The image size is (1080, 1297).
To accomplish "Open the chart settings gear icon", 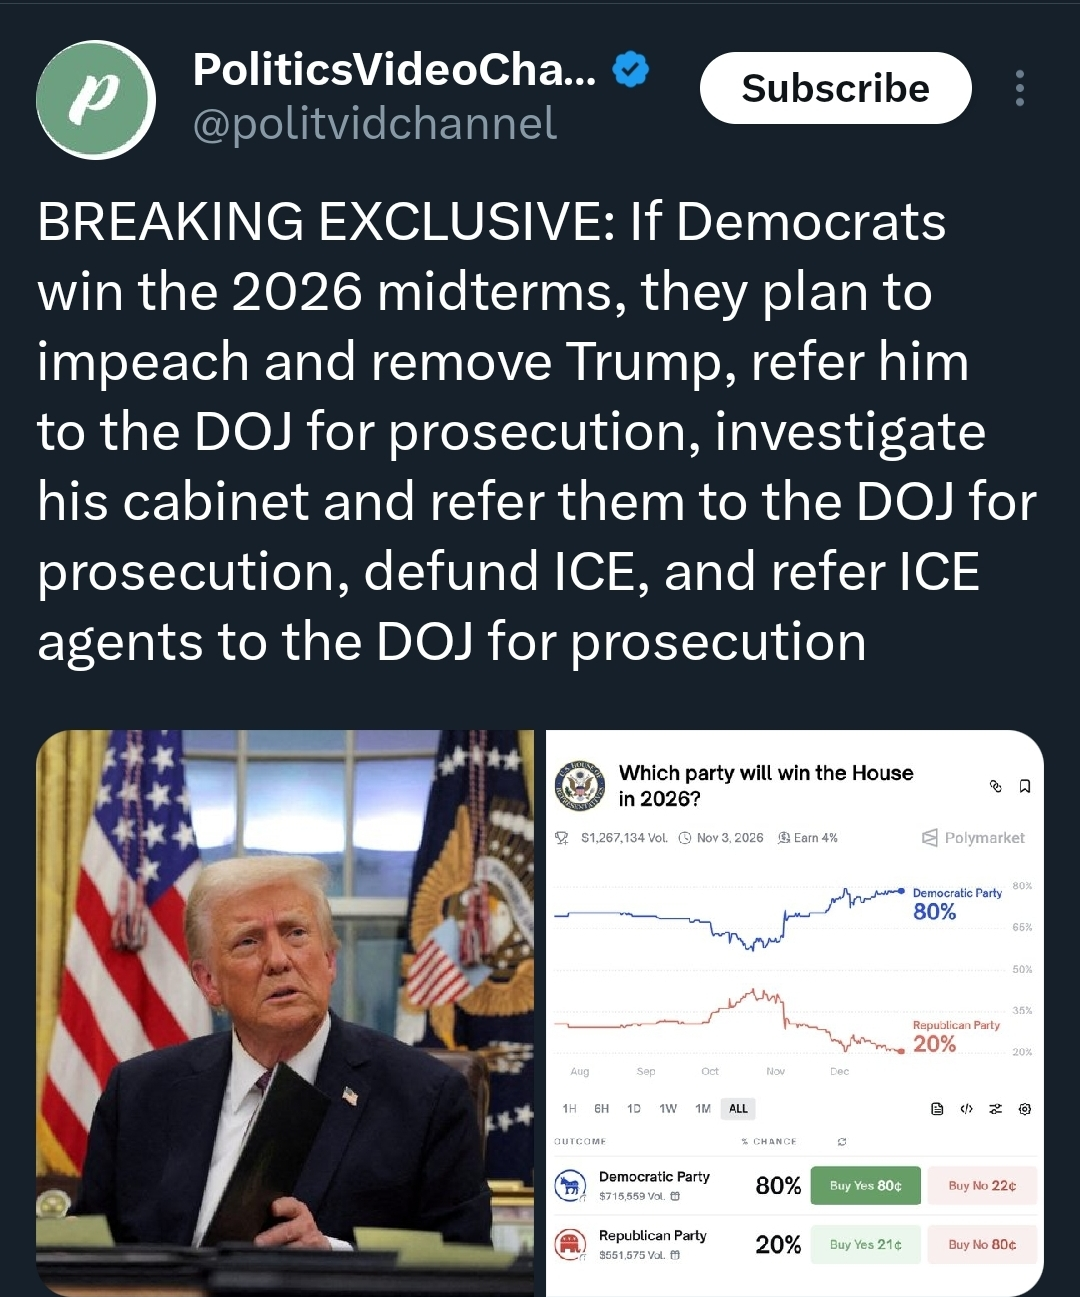I will [x=1025, y=1109].
